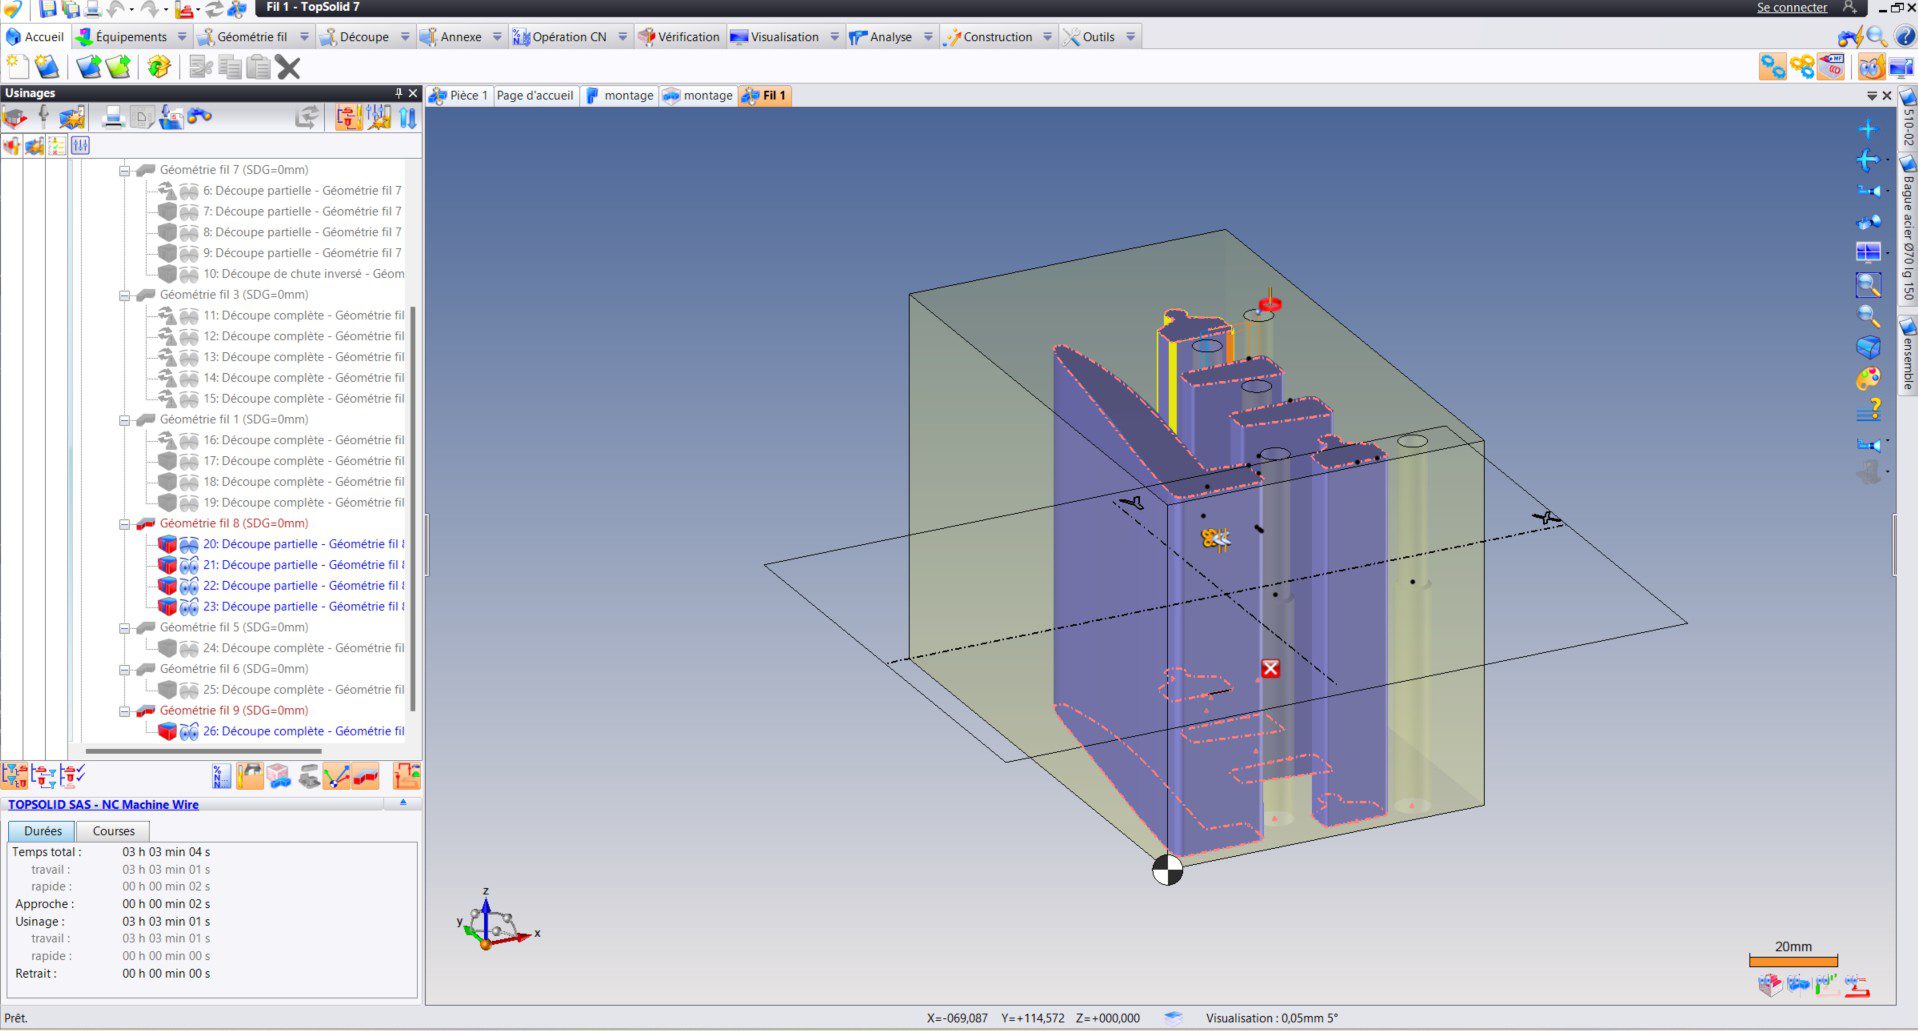
Task: Open the Découpe menu dropdown arrow
Action: [405, 37]
